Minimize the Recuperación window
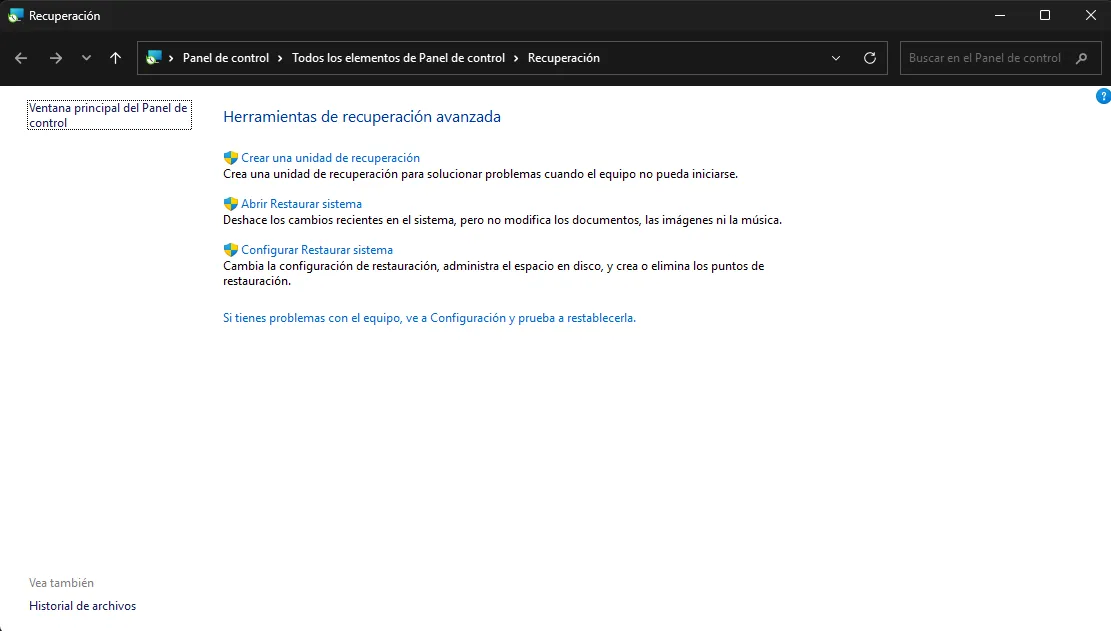 pos(1000,16)
